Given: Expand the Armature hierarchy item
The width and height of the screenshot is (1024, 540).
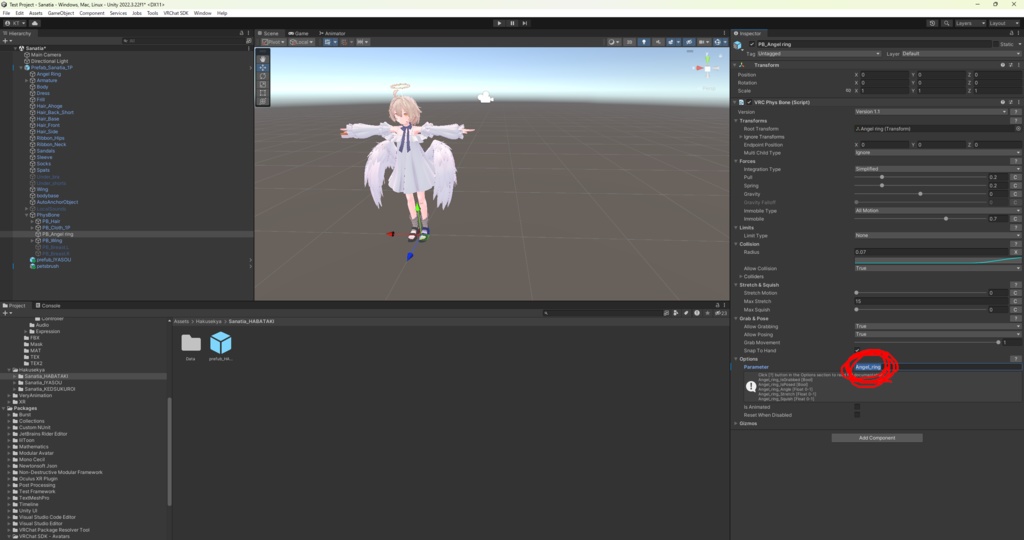Looking at the screenshot, I should [27, 80].
